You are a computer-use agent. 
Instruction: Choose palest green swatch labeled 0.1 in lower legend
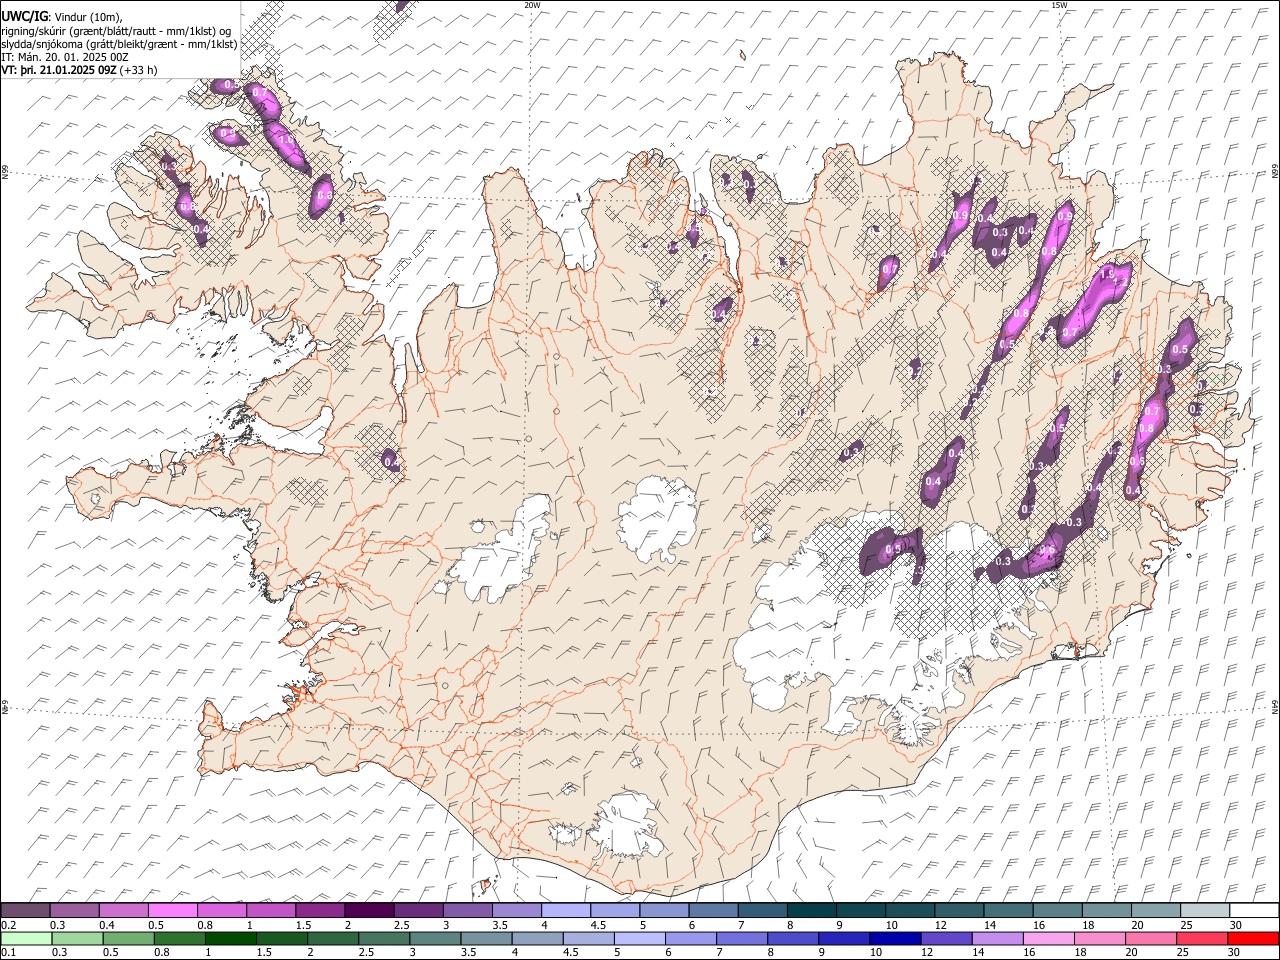[26, 939]
